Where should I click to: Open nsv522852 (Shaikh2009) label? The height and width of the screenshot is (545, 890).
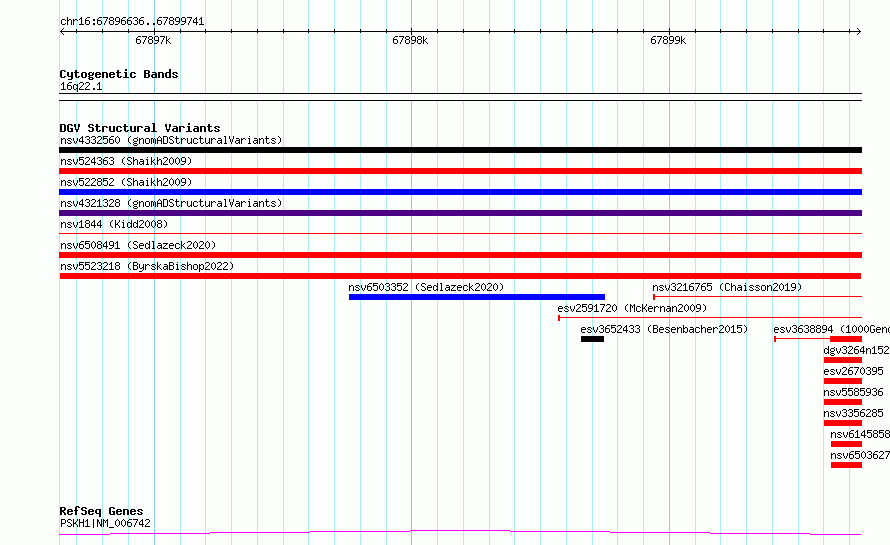(126, 182)
